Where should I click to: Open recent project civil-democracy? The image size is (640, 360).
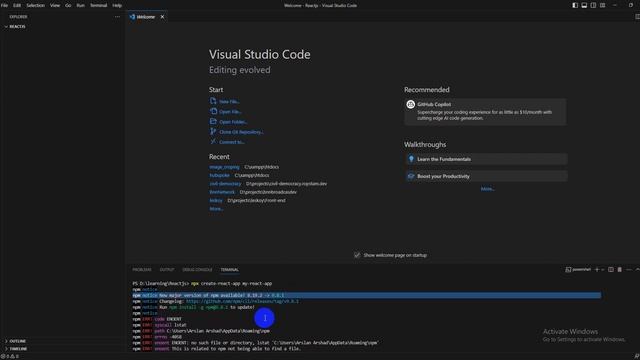coord(225,184)
